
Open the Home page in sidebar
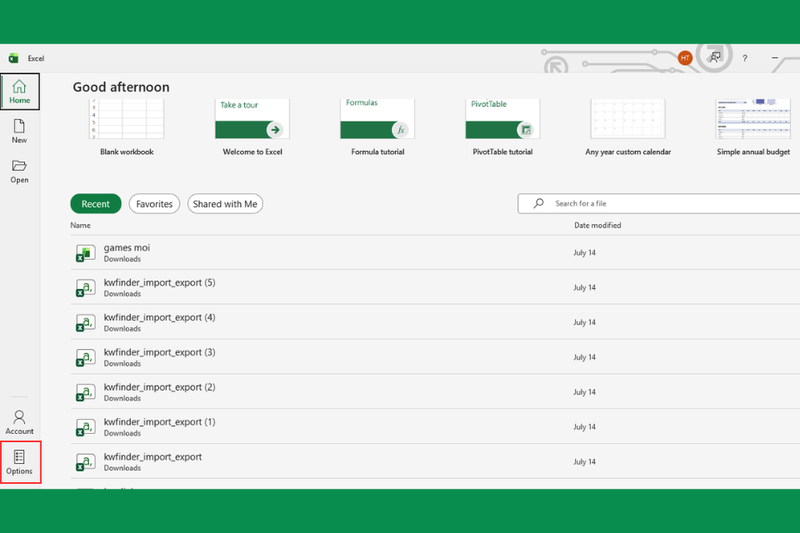19,91
